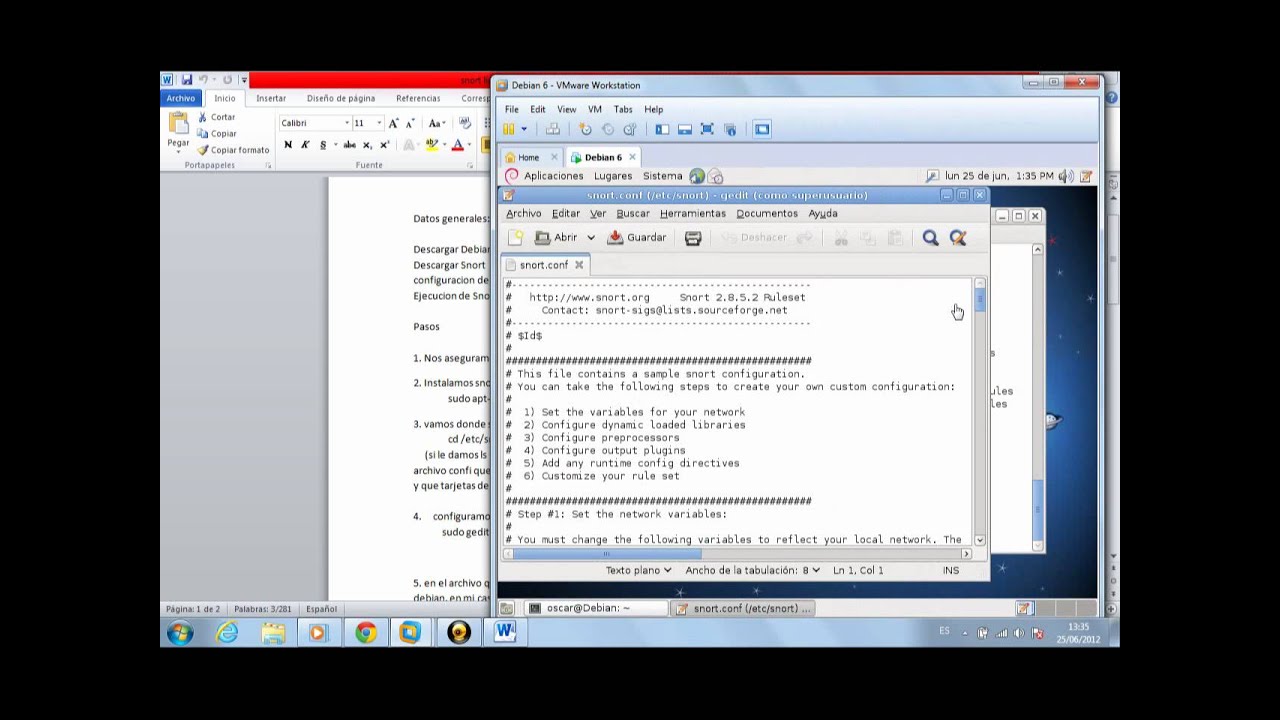Click the red font color button

[x=457, y=145]
